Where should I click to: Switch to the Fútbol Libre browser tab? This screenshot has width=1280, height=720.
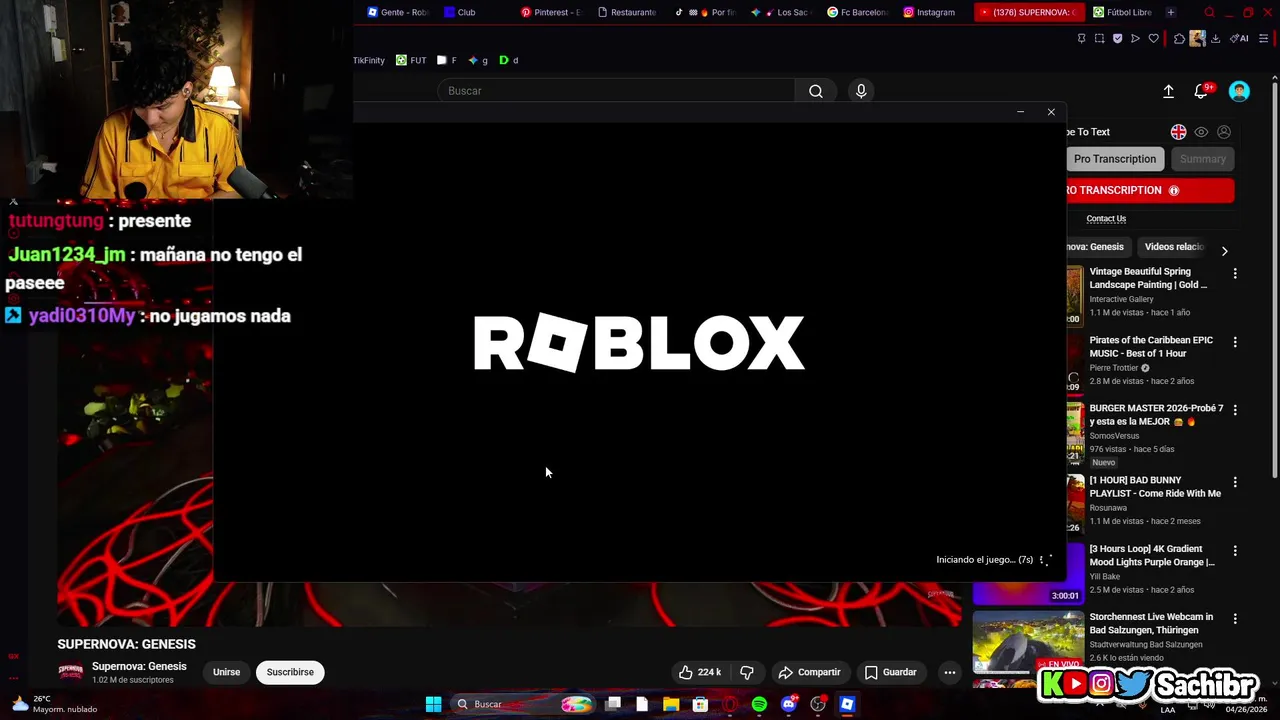coord(1122,12)
